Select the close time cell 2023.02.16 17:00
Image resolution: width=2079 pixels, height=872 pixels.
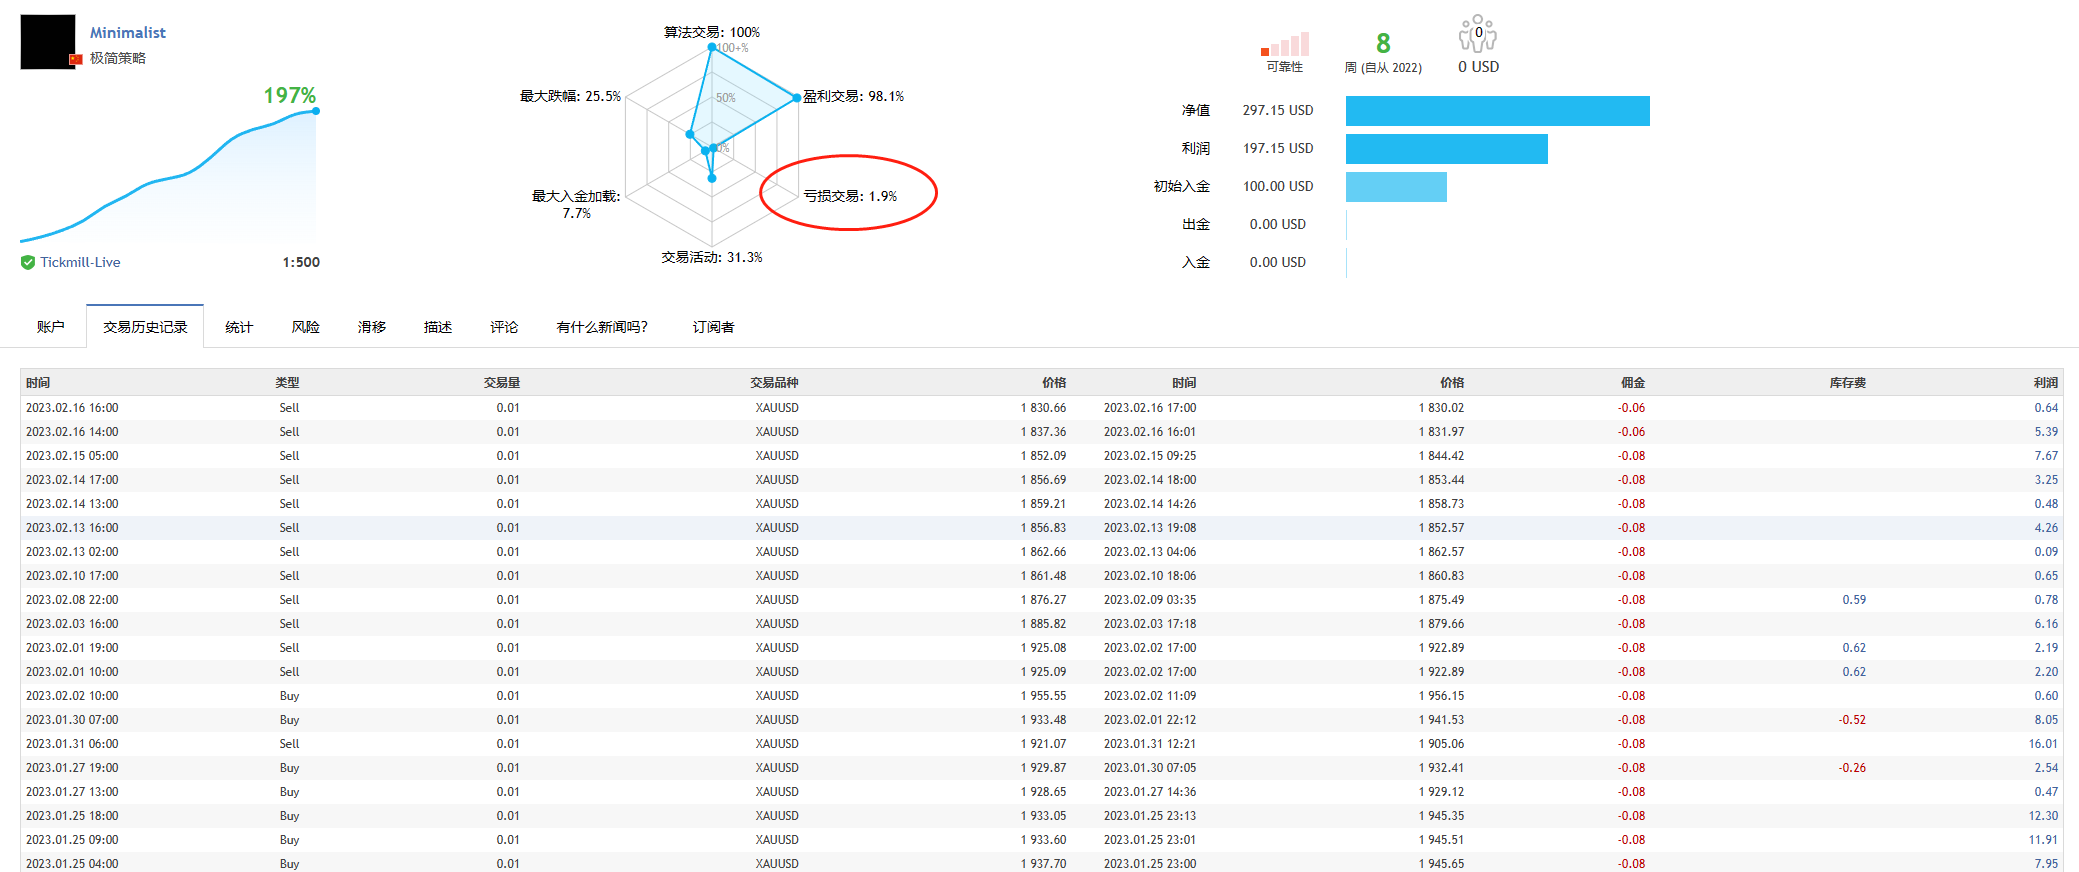click(x=1150, y=408)
